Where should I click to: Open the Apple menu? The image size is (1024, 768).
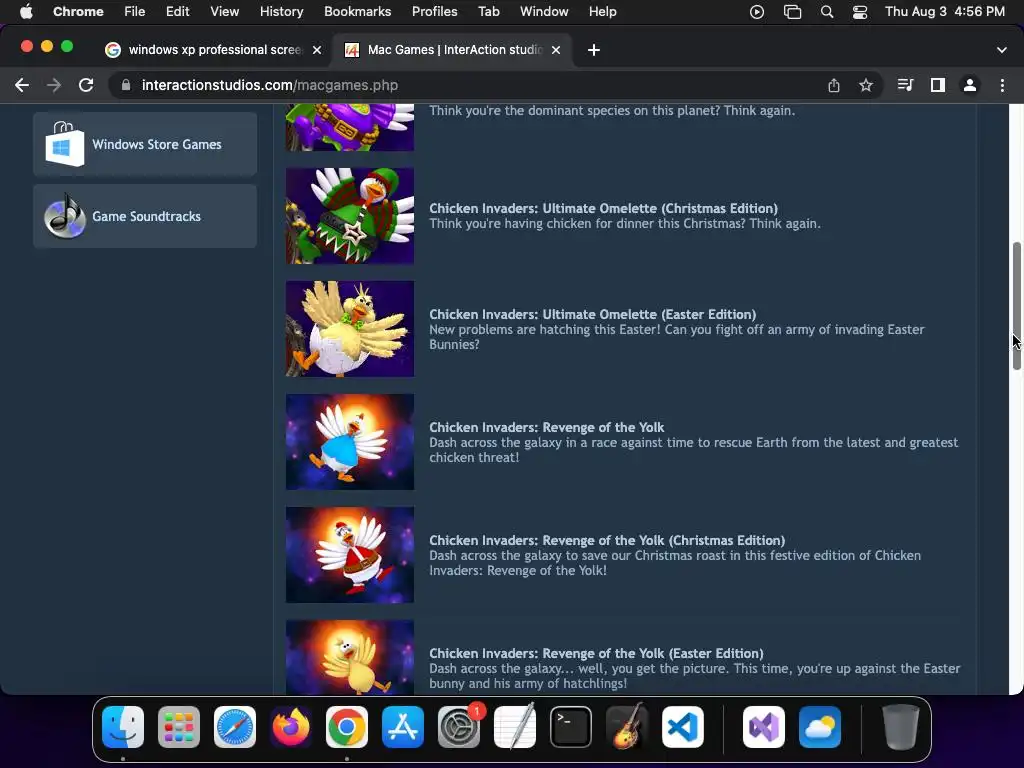coord(26,12)
